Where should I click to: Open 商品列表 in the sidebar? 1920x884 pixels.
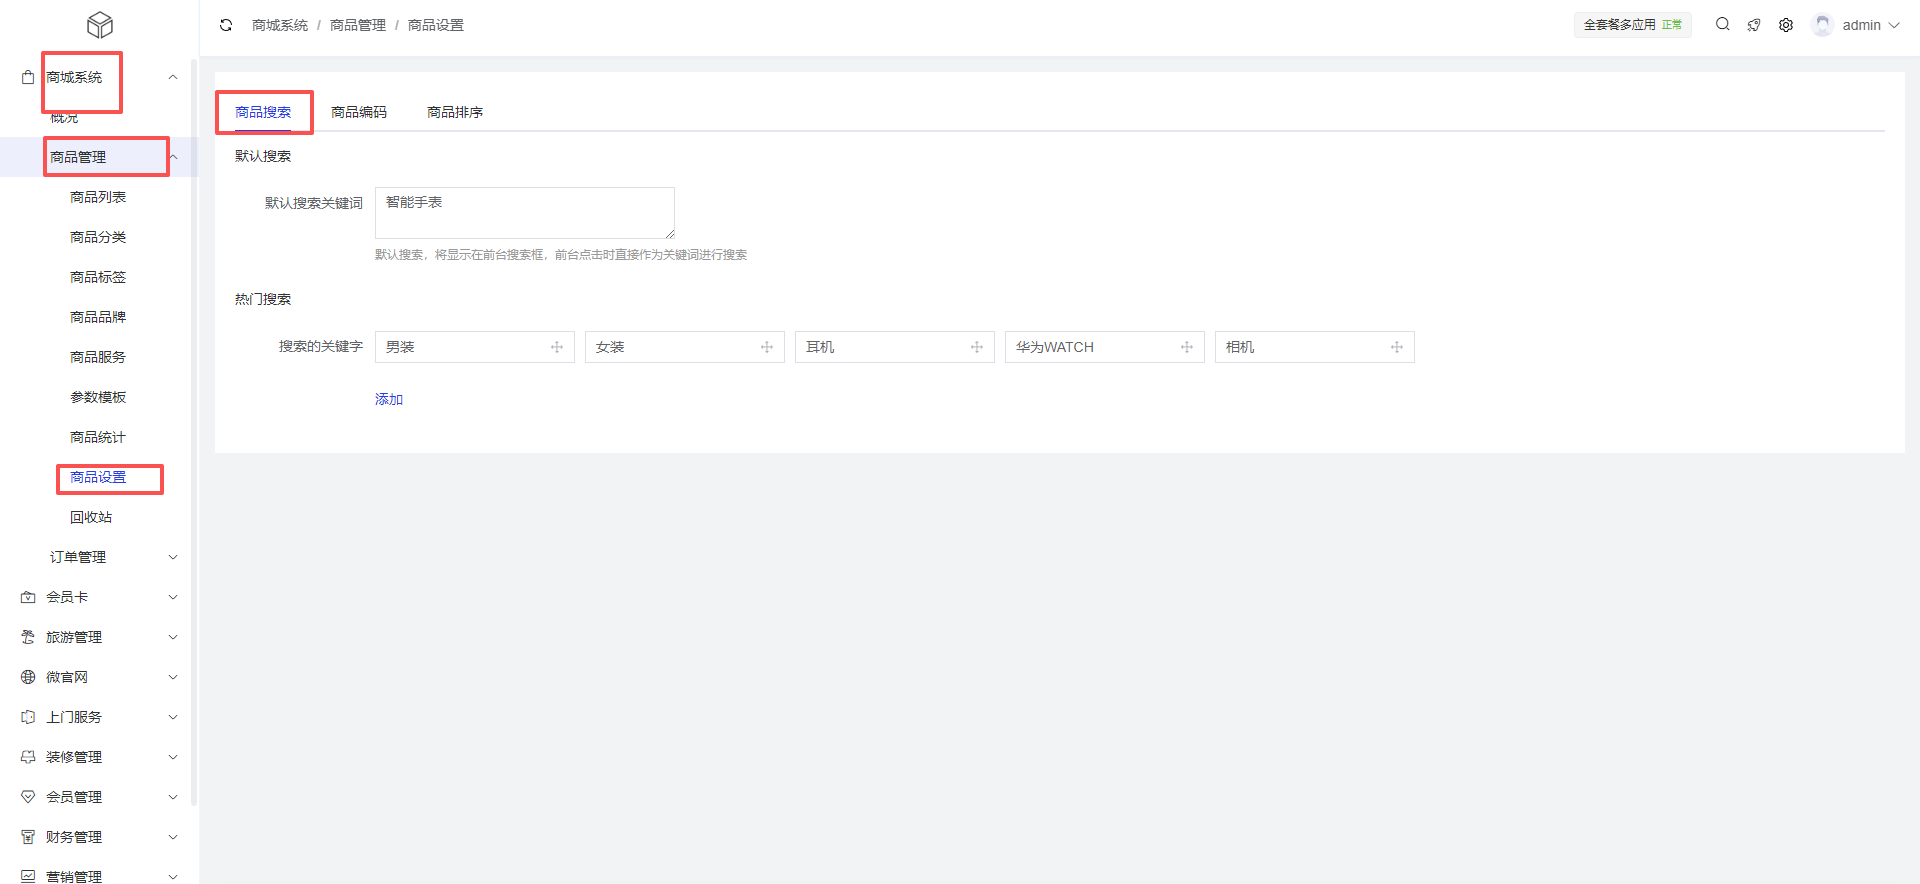[98, 197]
